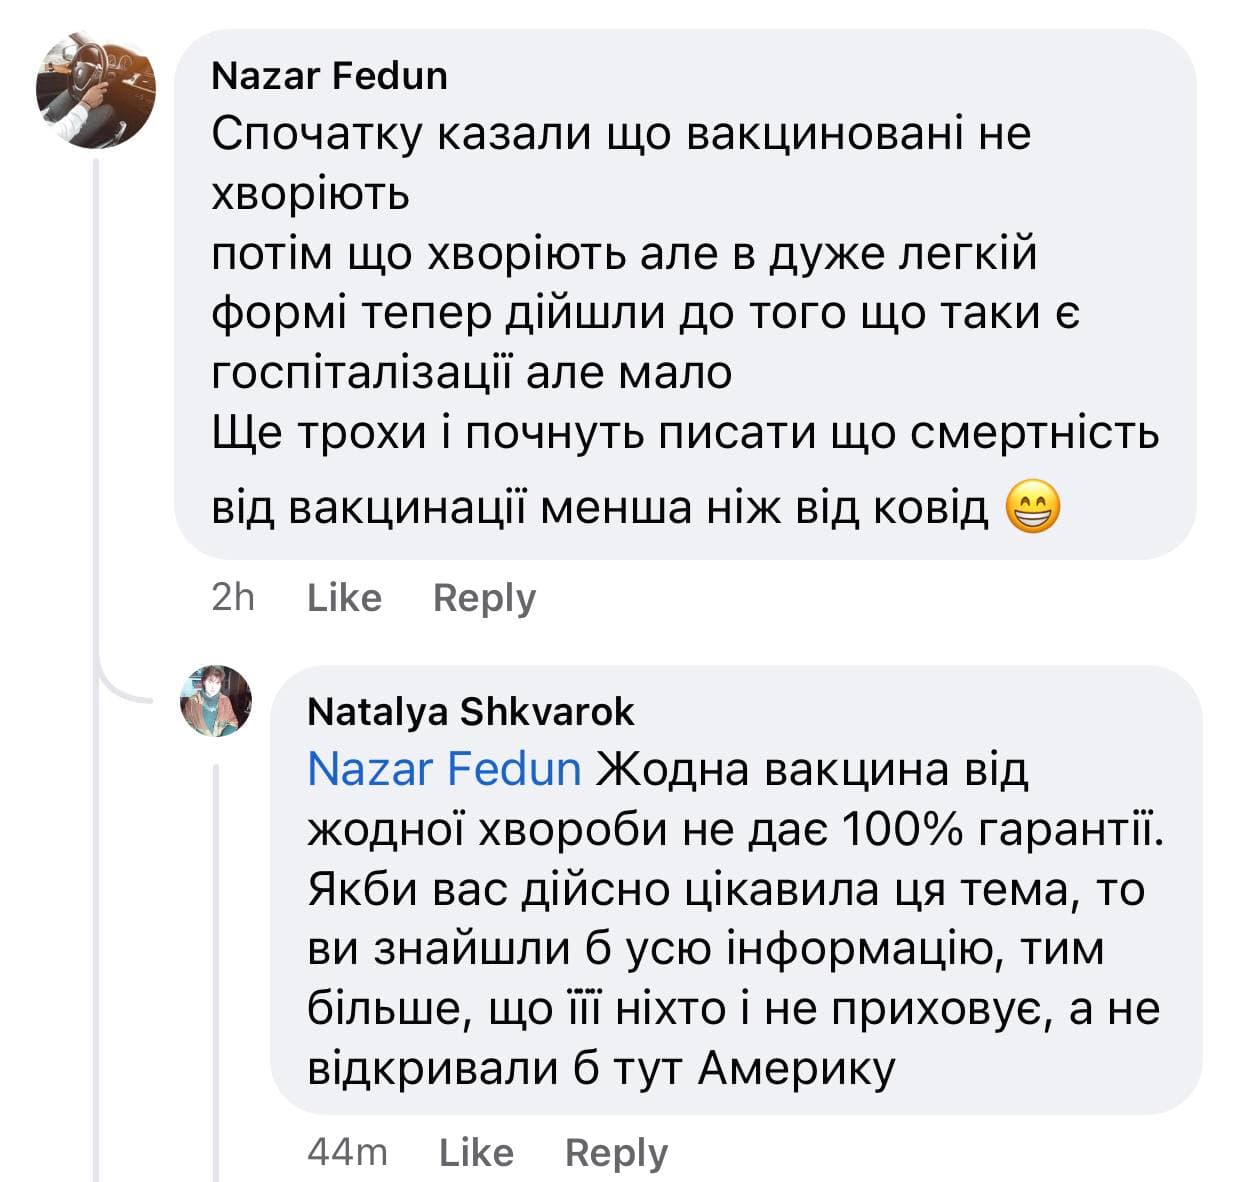The image size is (1242, 1182).
Task: Like Nazar Fedun's comment
Action: click(x=344, y=598)
